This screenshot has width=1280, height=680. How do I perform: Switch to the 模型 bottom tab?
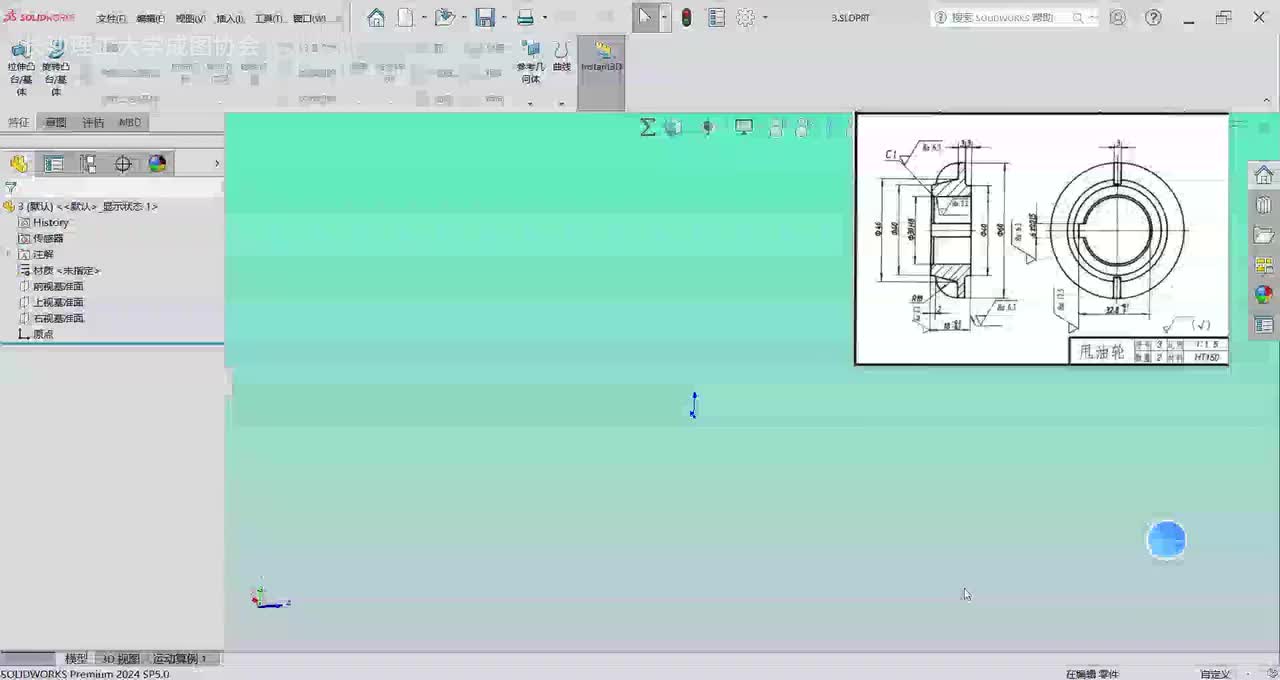(x=76, y=658)
